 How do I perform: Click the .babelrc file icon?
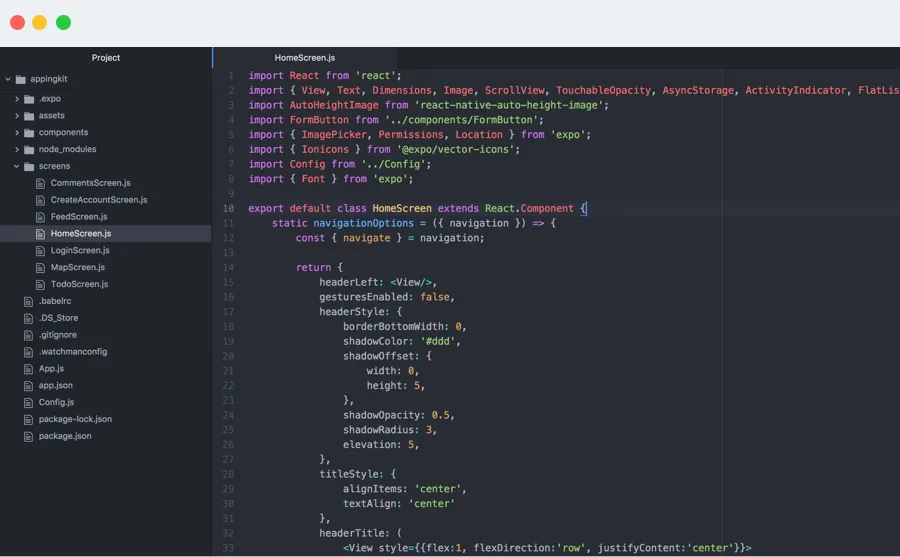pyautogui.click(x=28, y=301)
